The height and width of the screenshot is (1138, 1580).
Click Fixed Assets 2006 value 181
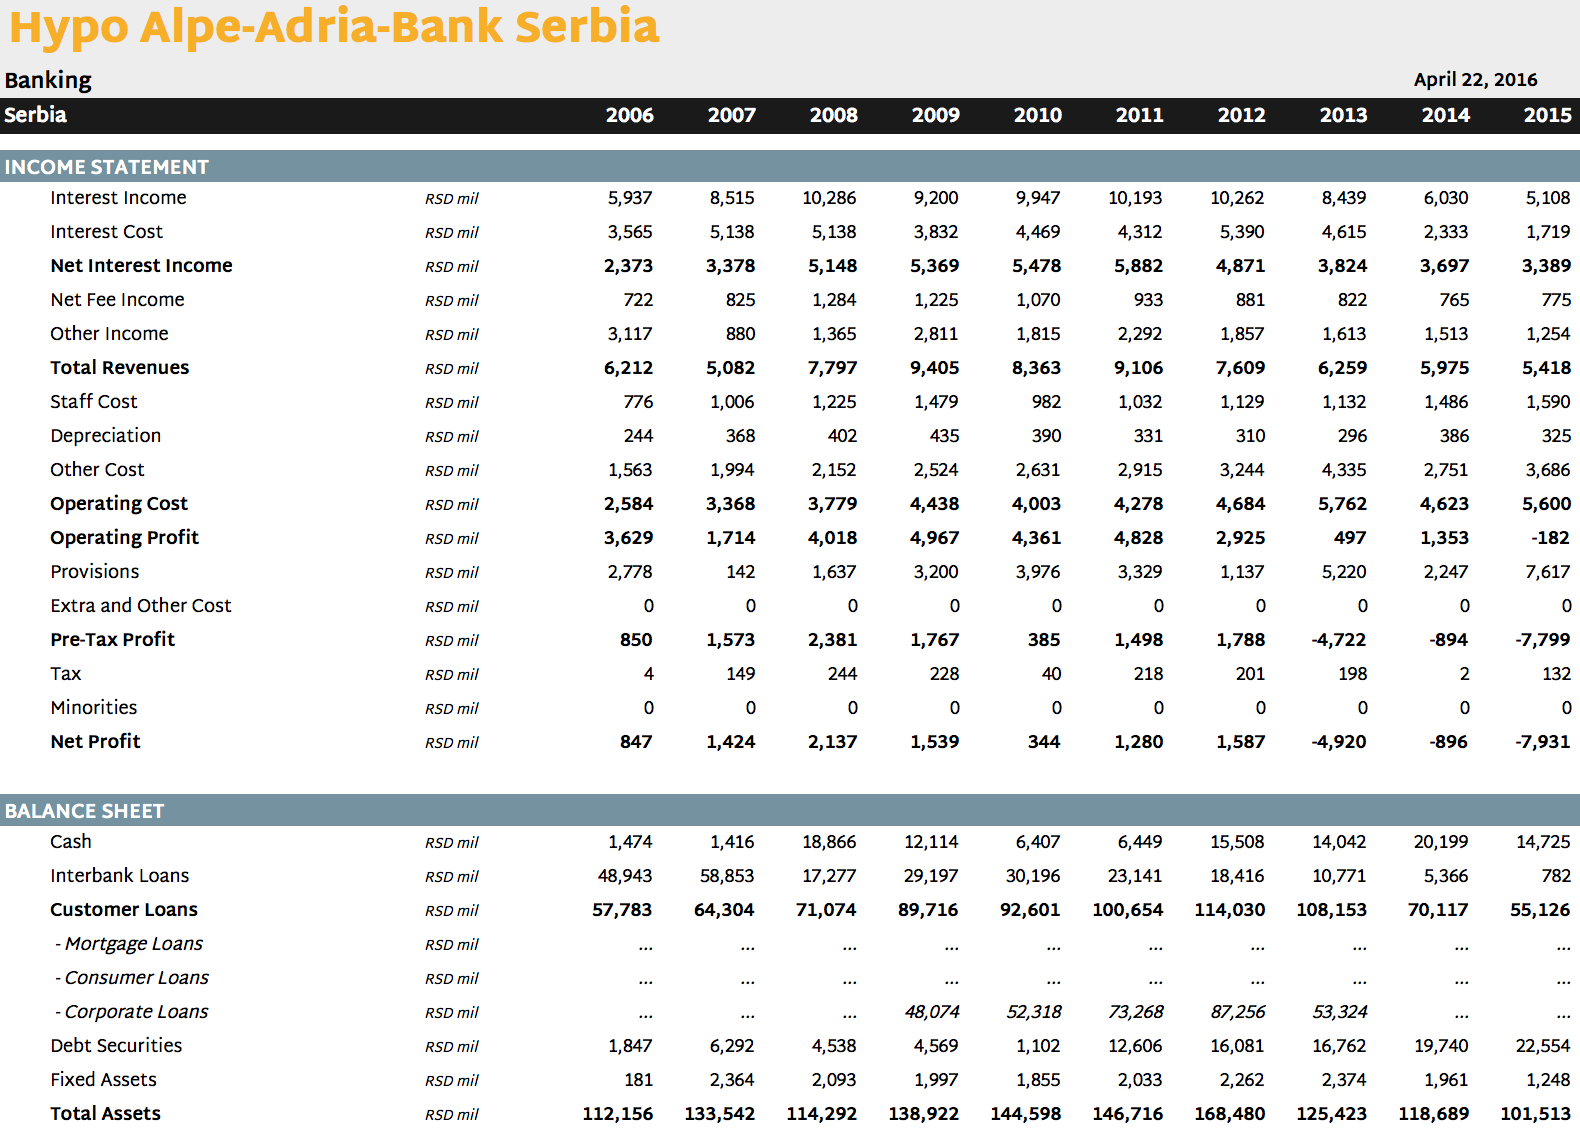tap(638, 1080)
